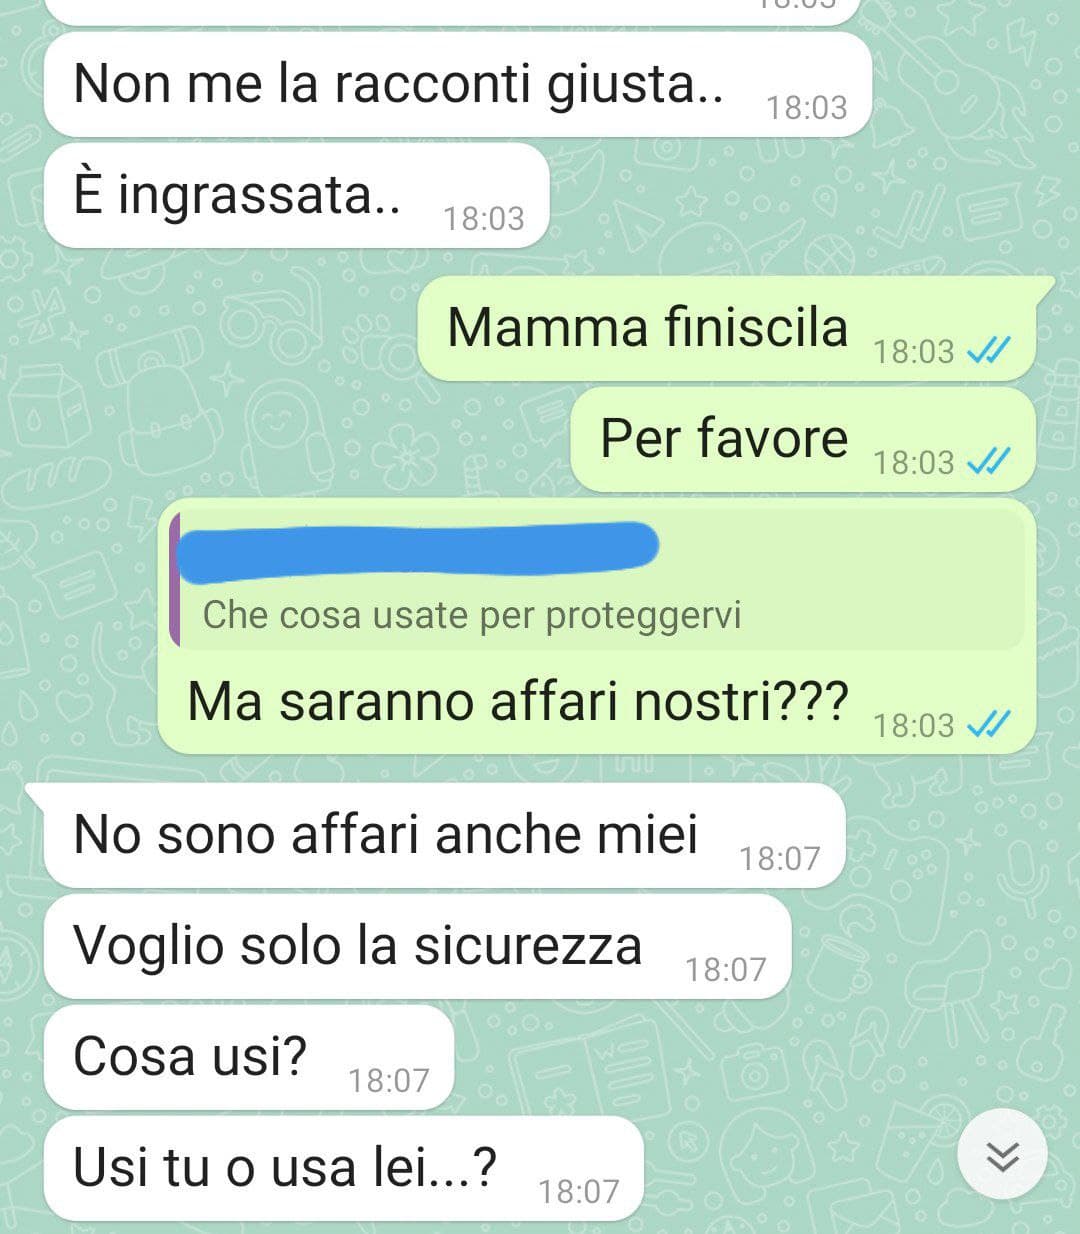
Task: Select 'Voglio solo la sicurezza' message
Action: pyautogui.click(x=418, y=947)
